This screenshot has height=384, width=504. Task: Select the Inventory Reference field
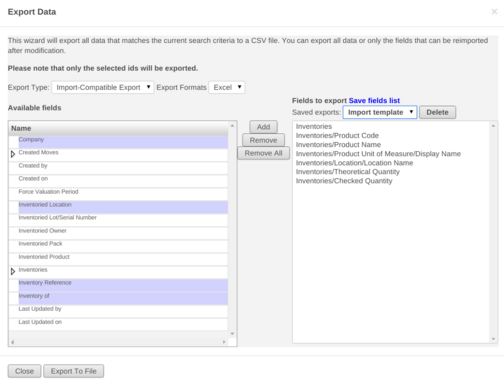(123, 285)
